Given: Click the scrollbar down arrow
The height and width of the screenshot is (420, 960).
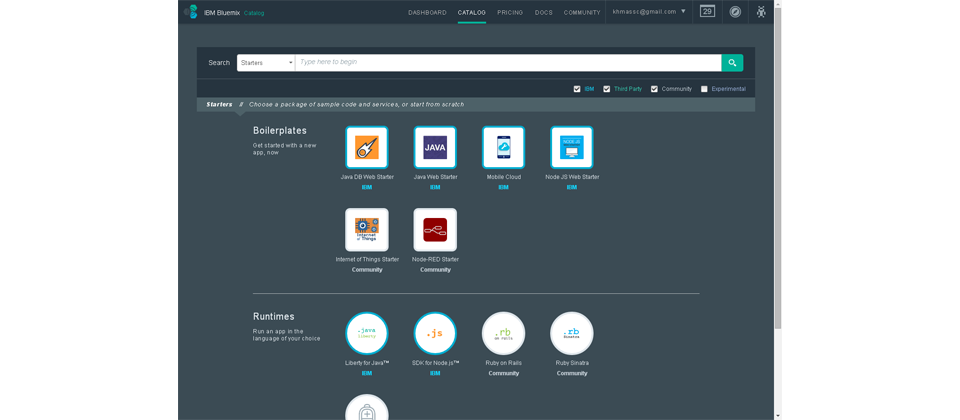Looking at the screenshot, I should click(x=778, y=416).
